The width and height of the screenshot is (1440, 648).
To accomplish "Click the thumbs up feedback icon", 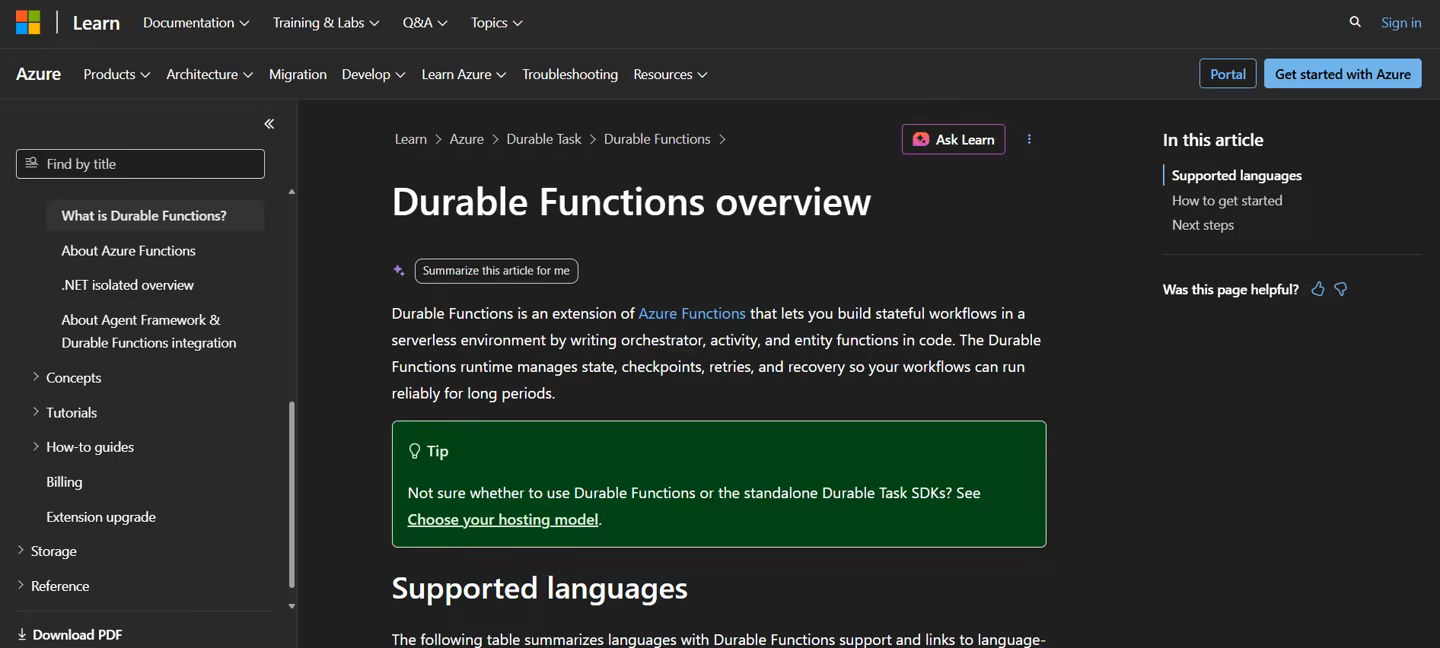I will click(x=1318, y=289).
